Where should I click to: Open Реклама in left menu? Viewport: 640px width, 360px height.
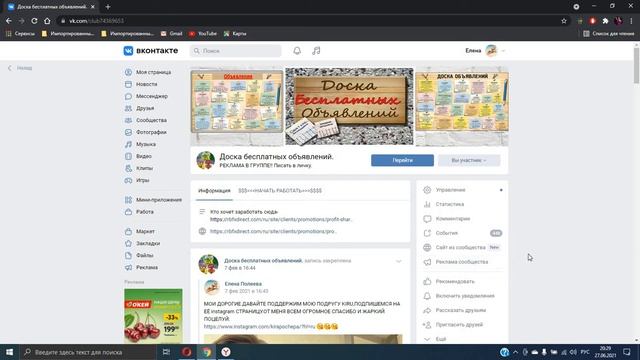pos(147,267)
